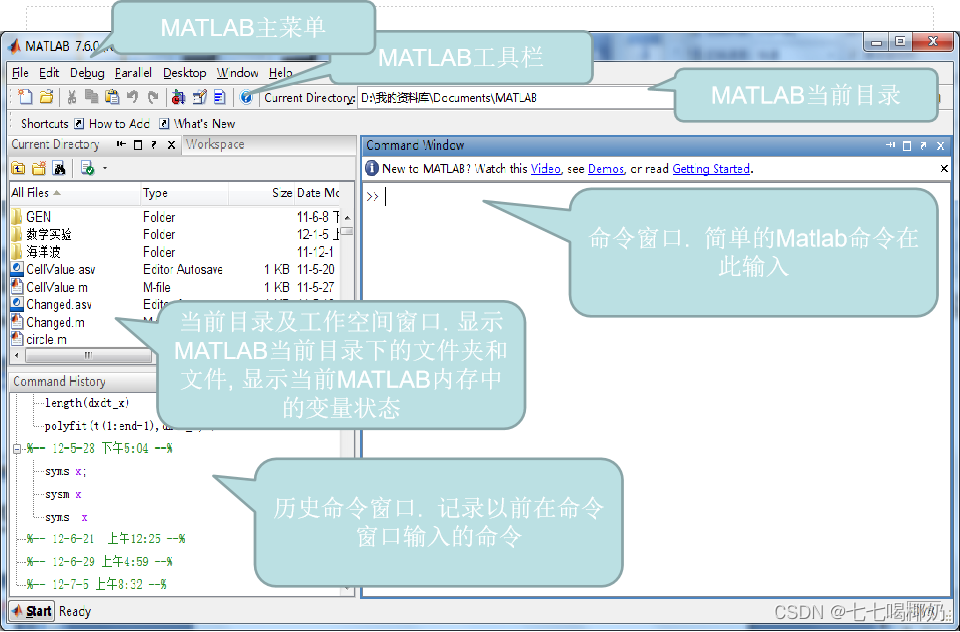Click the Cut scissors icon
960x632 pixels.
click(x=72, y=97)
